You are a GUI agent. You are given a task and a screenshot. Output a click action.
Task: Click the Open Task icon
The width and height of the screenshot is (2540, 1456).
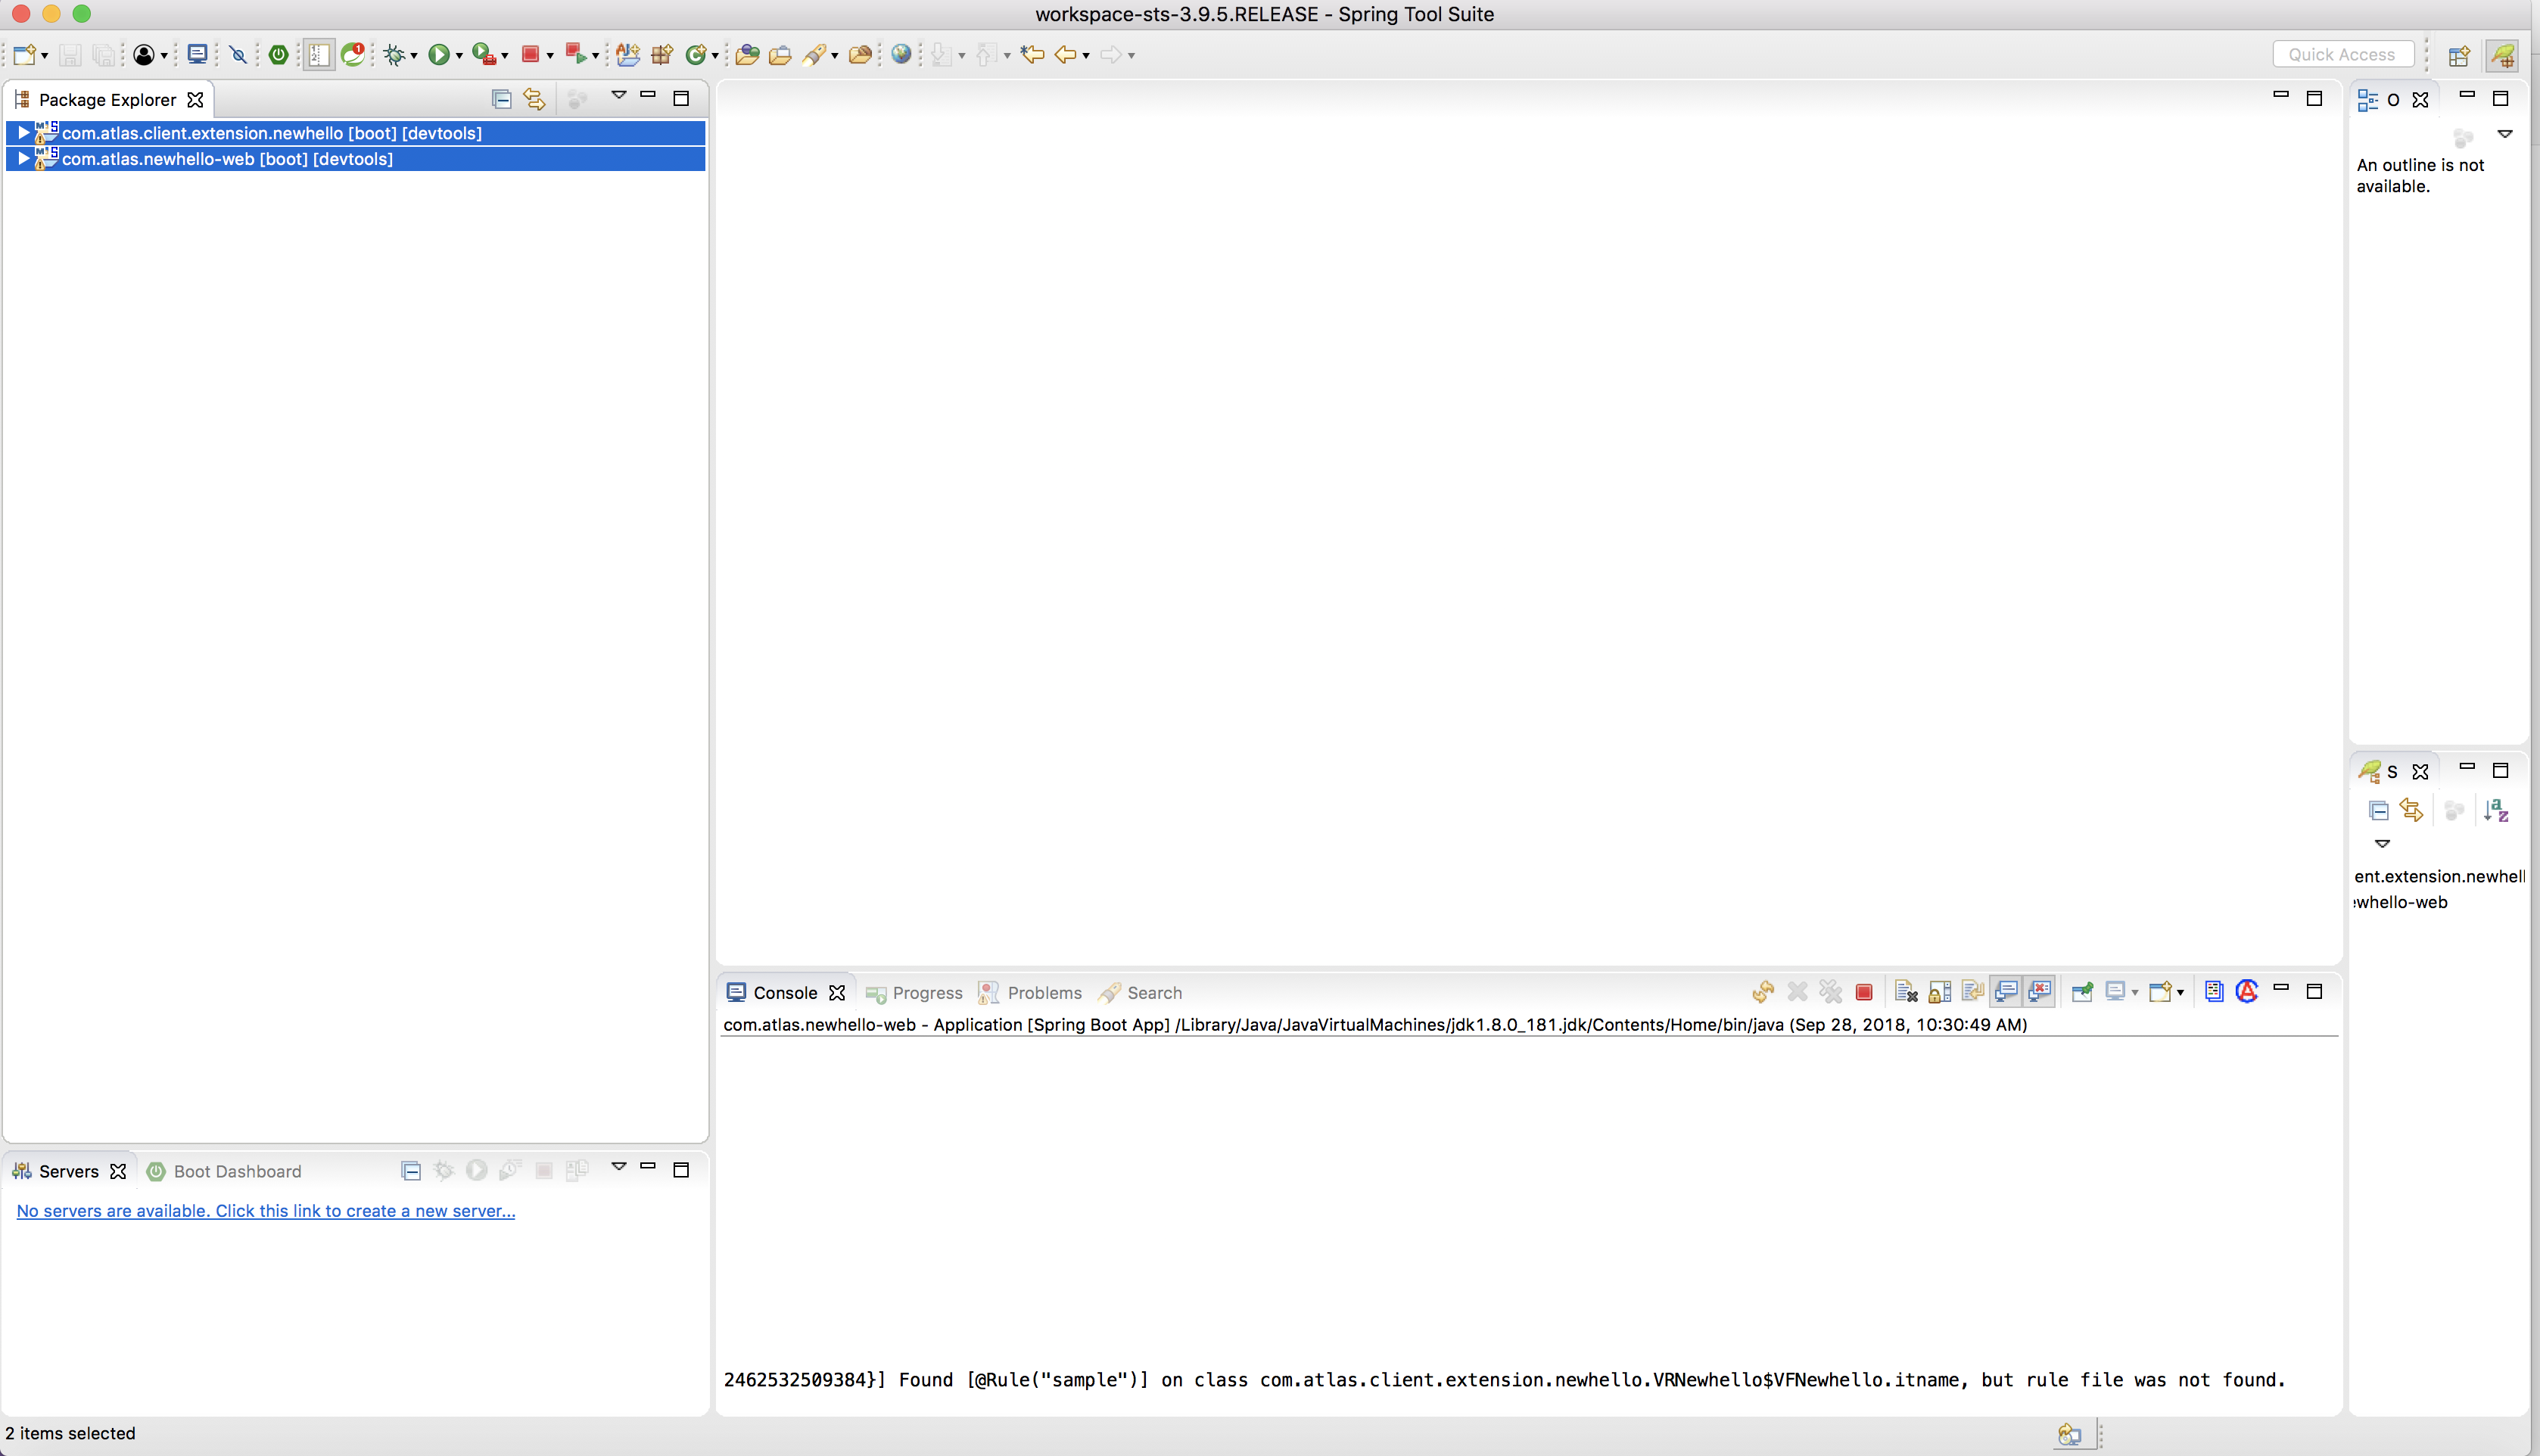point(780,55)
